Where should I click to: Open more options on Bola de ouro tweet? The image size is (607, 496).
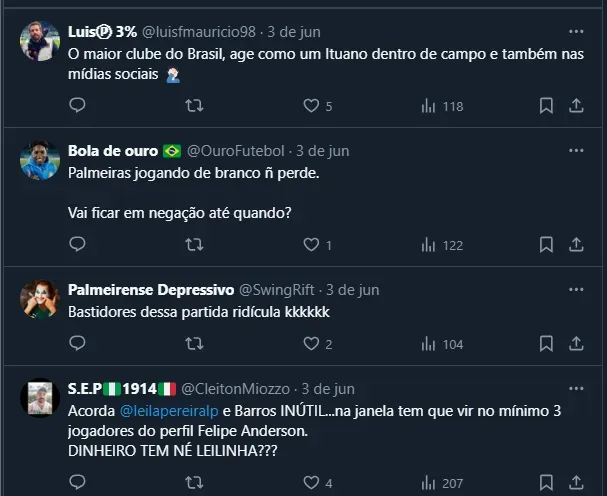click(x=576, y=150)
